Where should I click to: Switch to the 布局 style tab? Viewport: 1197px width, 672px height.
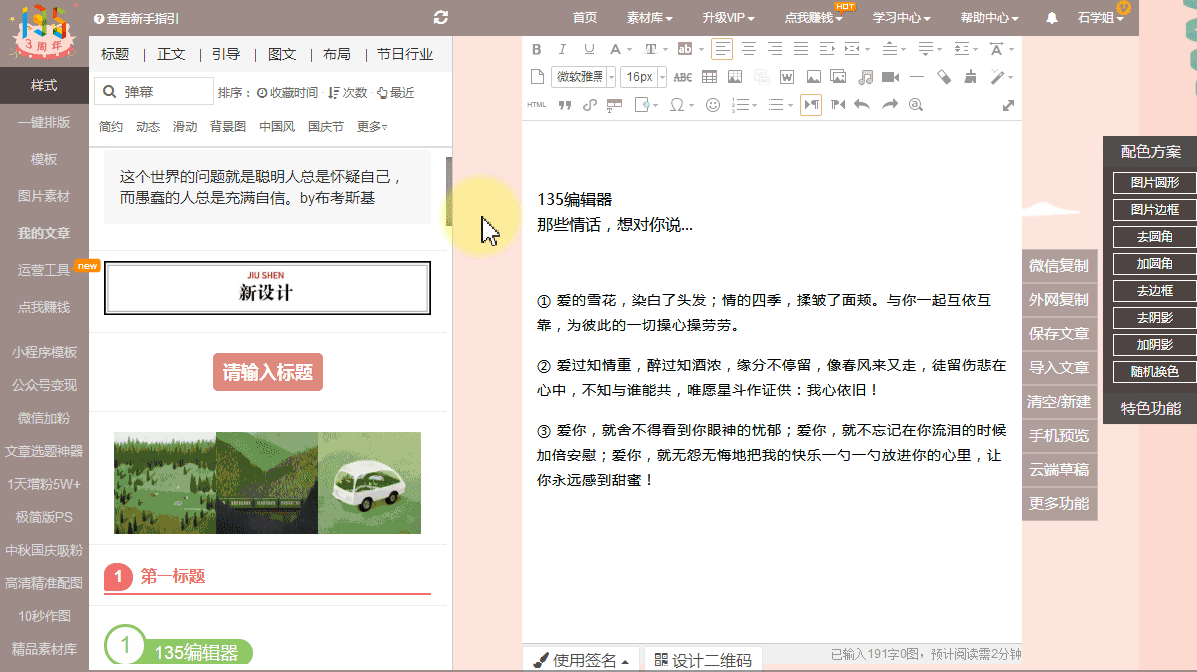337,54
